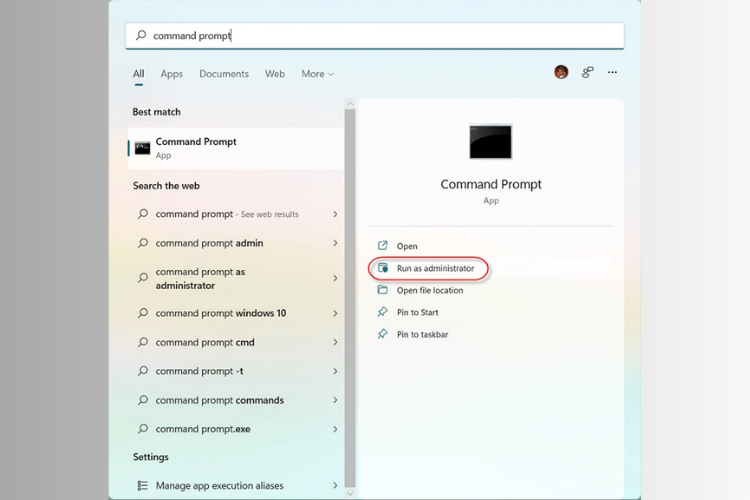The width and height of the screenshot is (750, 500).
Task: Select 'command prompt admin' web suggestion
Action: tap(236, 243)
